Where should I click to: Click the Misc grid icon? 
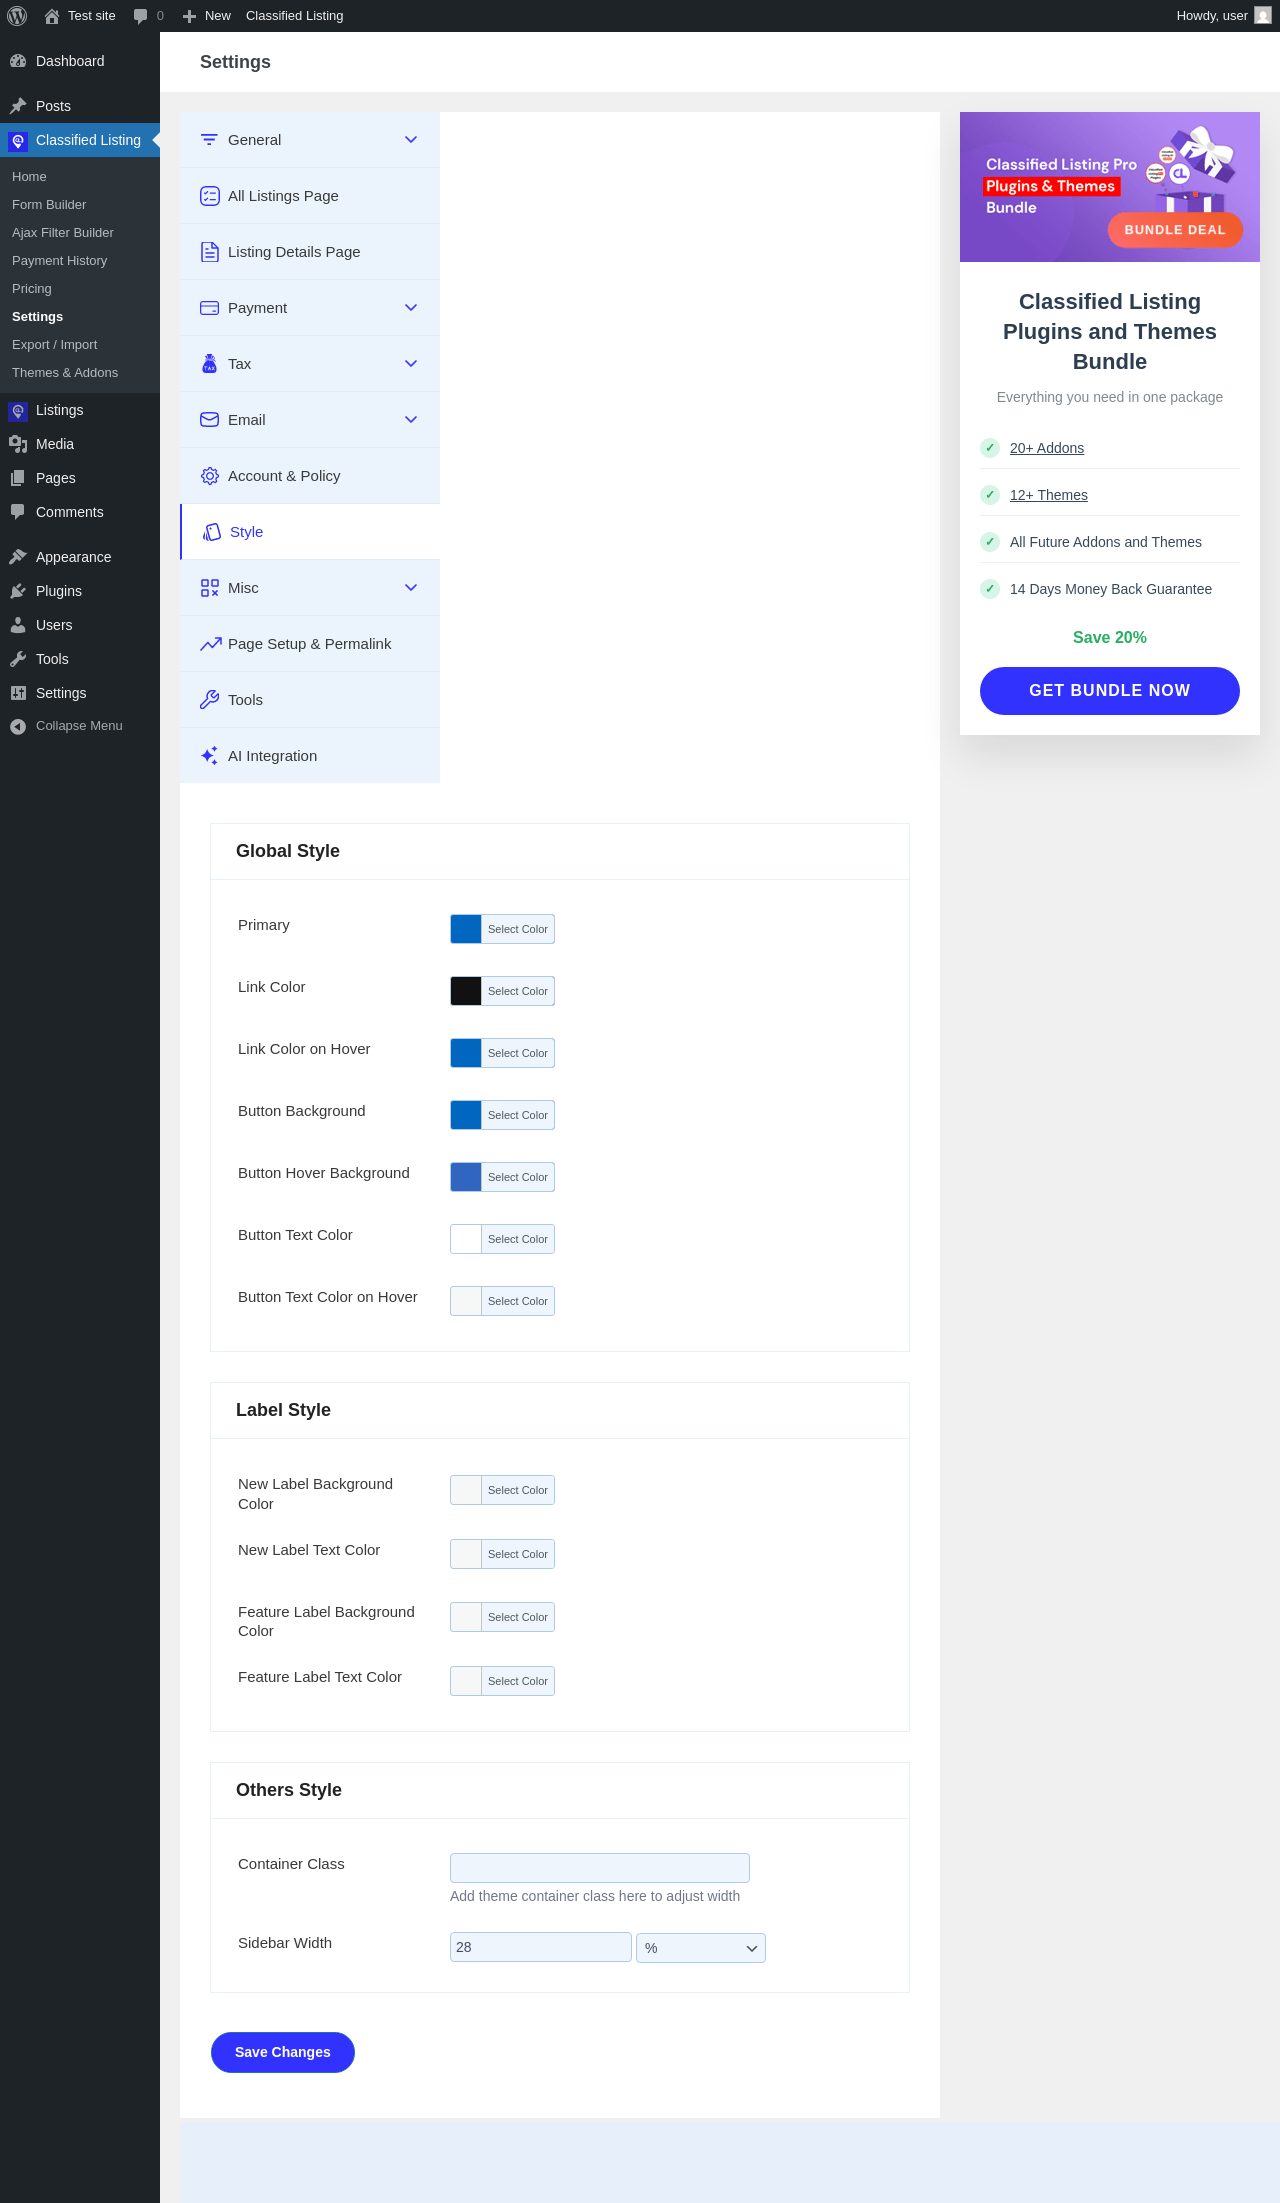209,588
